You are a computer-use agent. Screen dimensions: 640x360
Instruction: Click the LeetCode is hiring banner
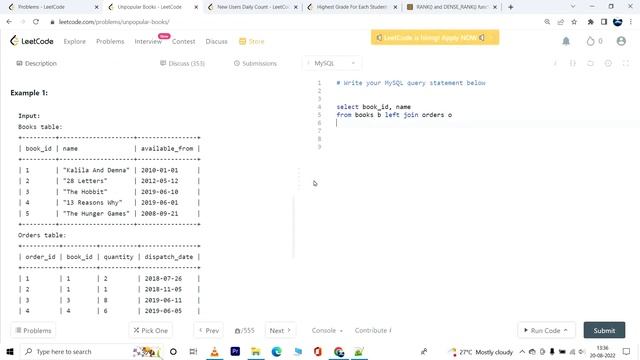(x=435, y=38)
